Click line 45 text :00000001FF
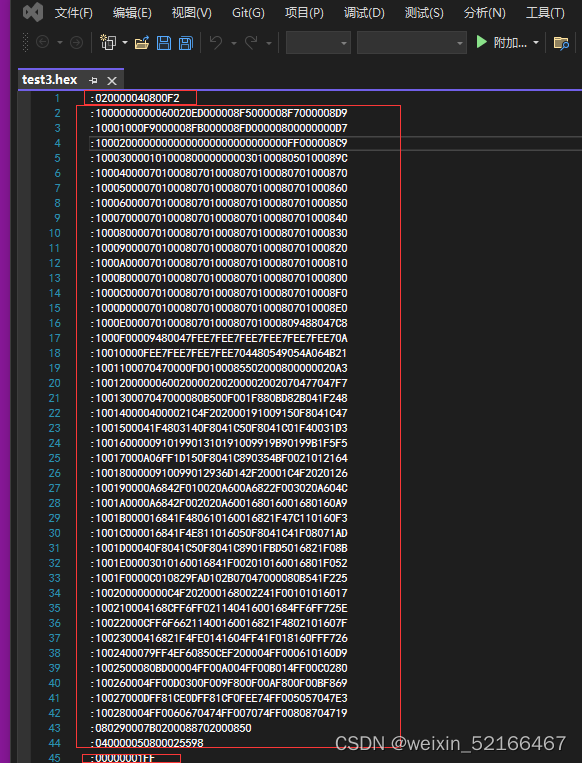582x763 pixels. click(123, 758)
